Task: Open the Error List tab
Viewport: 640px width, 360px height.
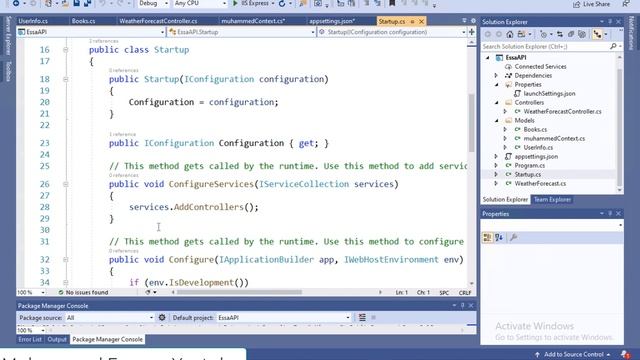Action: tap(30, 339)
